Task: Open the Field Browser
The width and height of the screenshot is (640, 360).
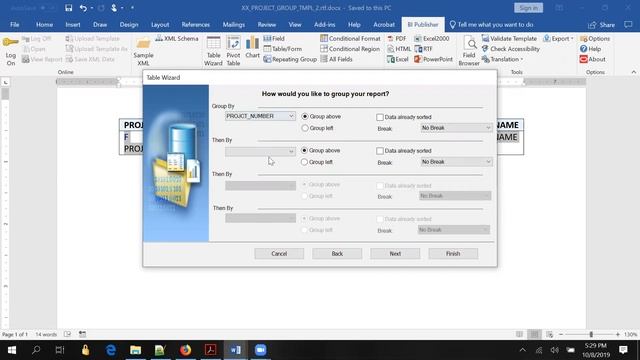Action: pyautogui.click(x=469, y=51)
